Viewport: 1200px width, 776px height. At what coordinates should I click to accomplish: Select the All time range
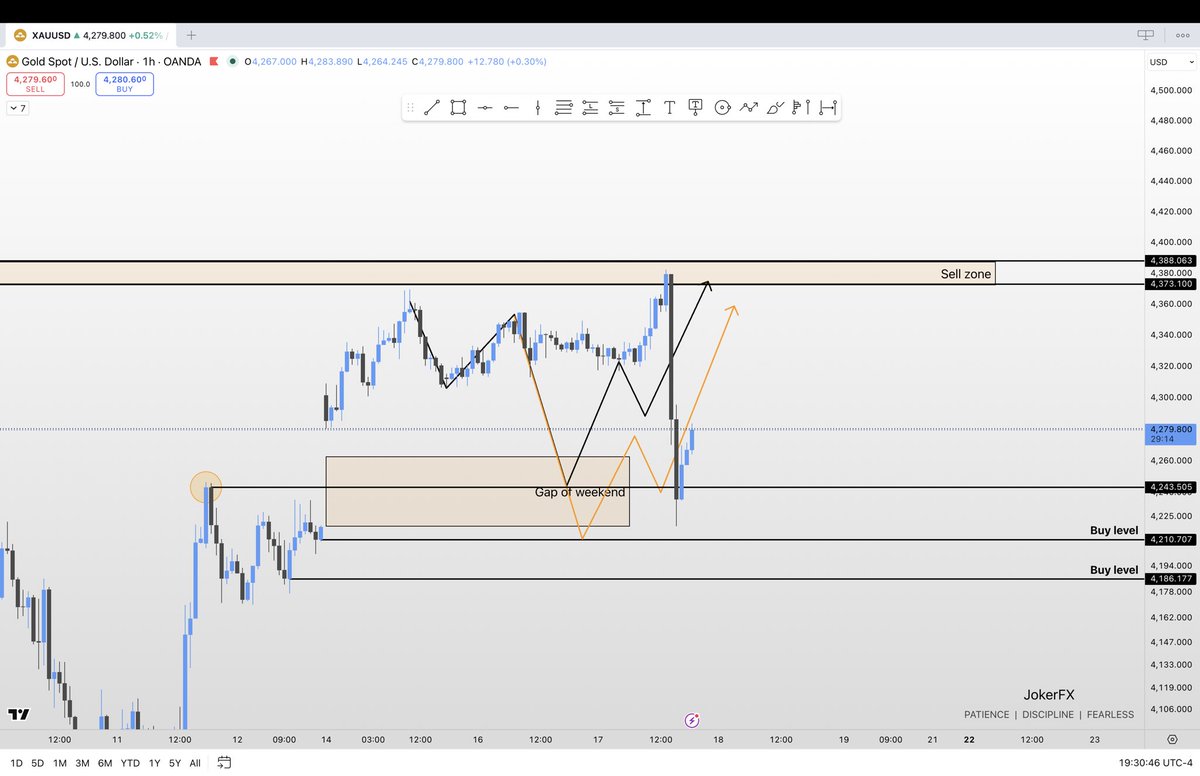coord(195,763)
